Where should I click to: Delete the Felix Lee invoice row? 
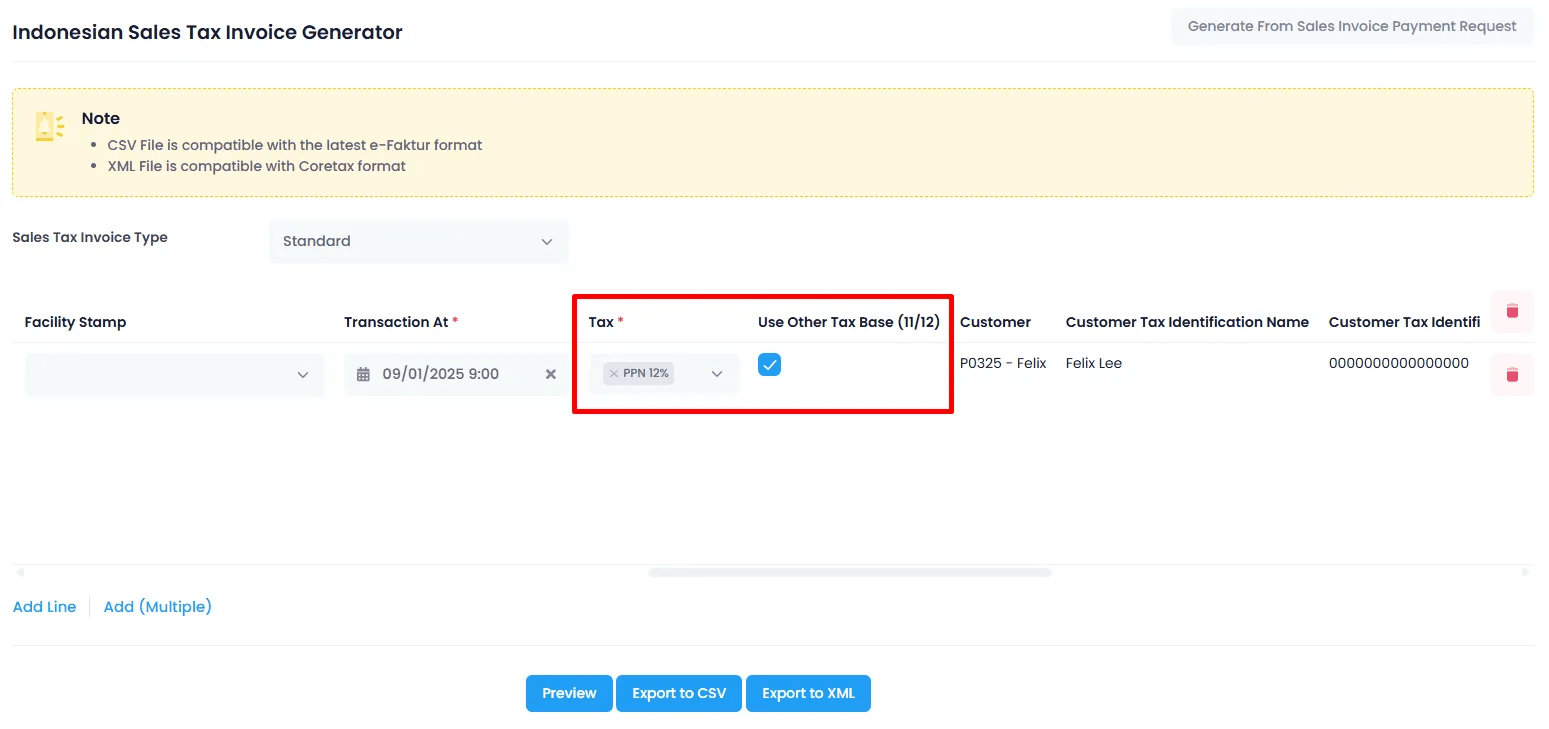point(1511,375)
